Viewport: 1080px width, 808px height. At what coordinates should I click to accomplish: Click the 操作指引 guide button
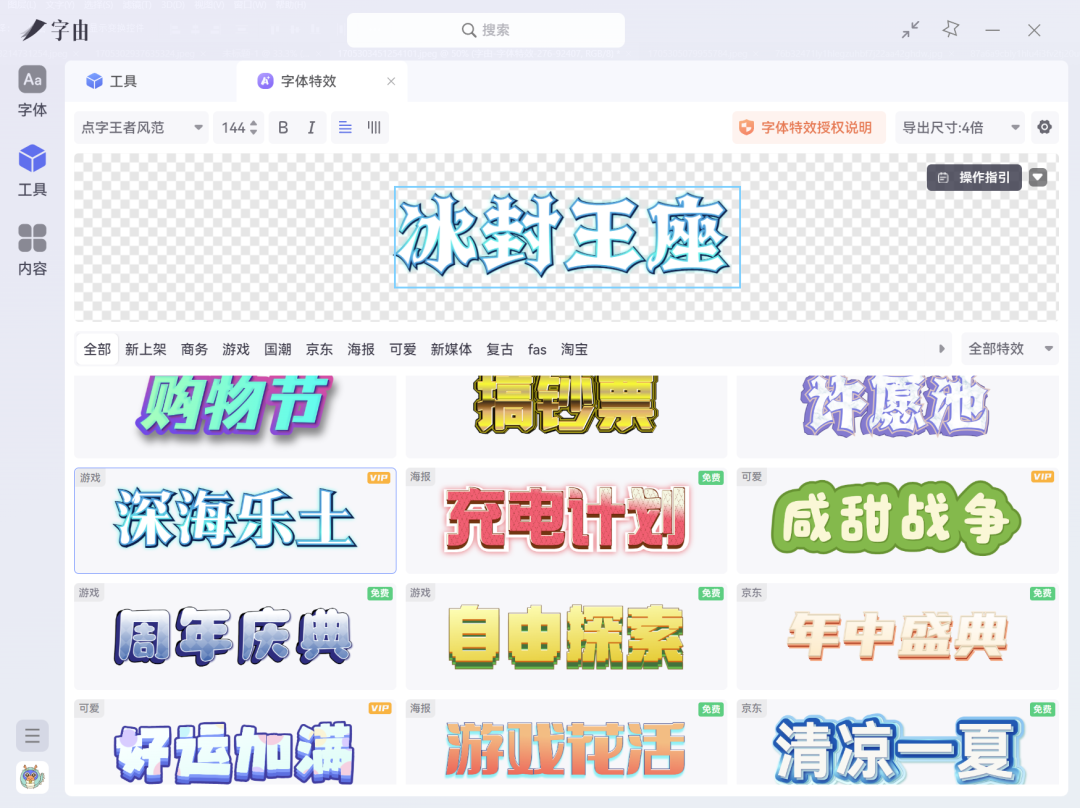[974, 178]
